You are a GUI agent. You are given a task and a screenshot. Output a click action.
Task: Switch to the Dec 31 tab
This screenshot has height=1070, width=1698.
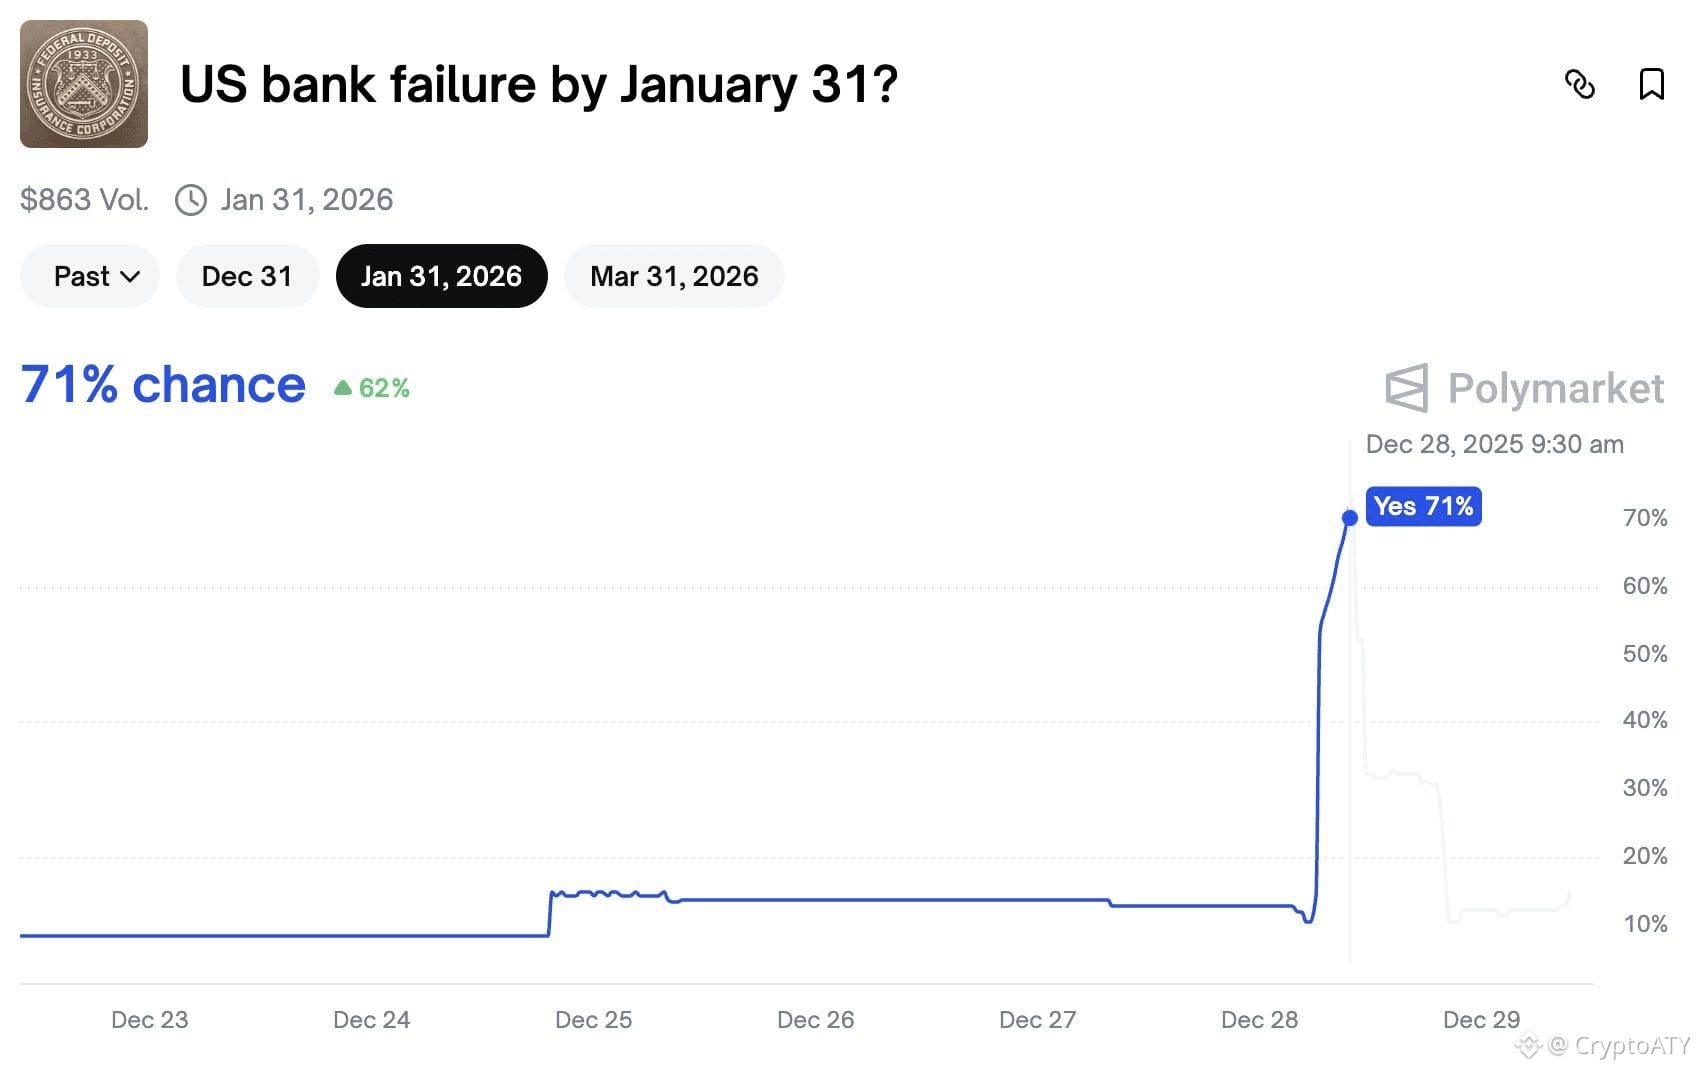[247, 276]
